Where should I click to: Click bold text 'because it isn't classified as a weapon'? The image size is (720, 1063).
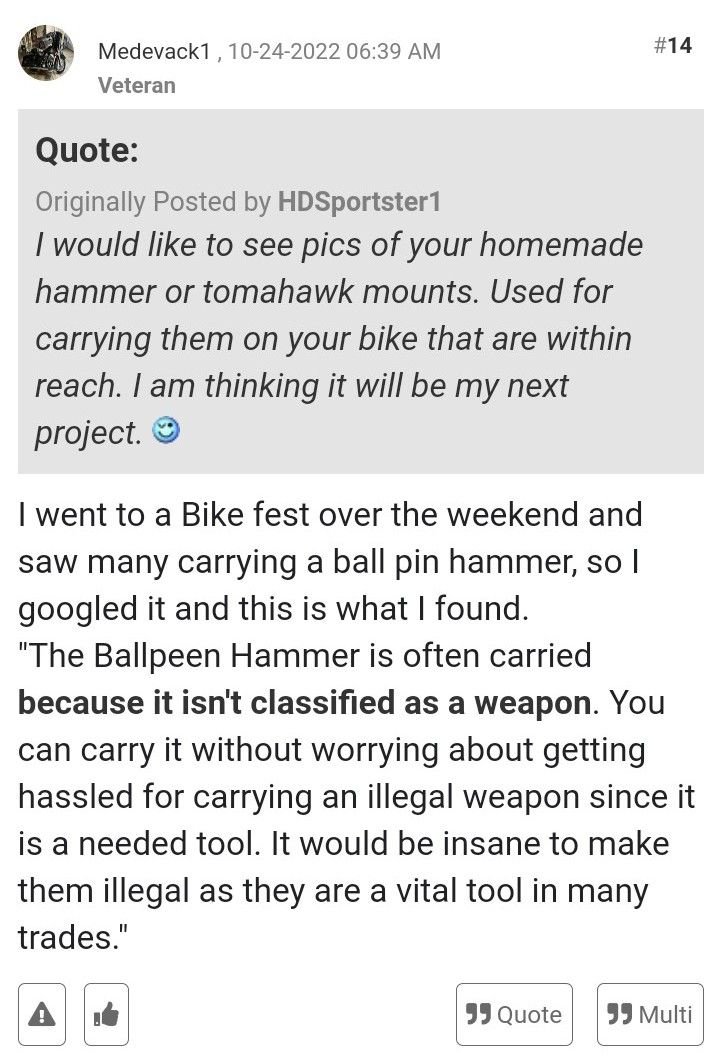pos(304,703)
